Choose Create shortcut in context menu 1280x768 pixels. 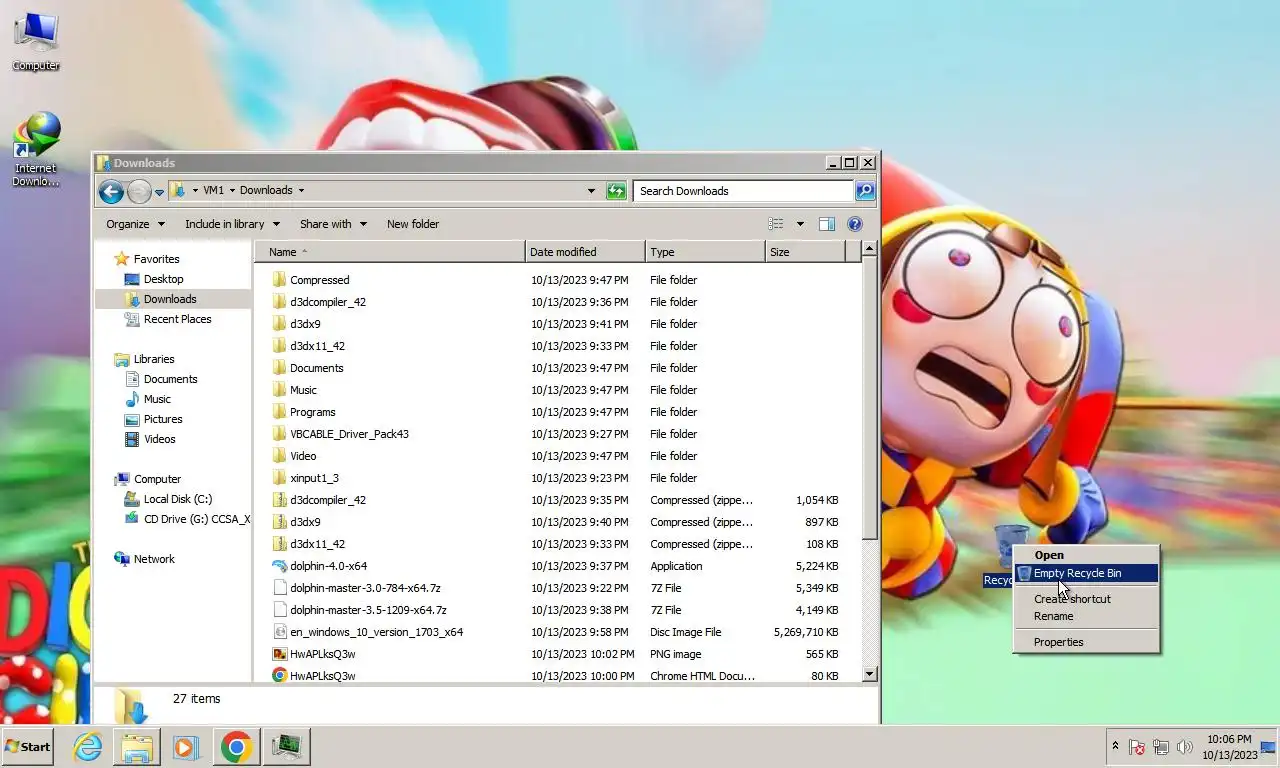[1072, 599]
